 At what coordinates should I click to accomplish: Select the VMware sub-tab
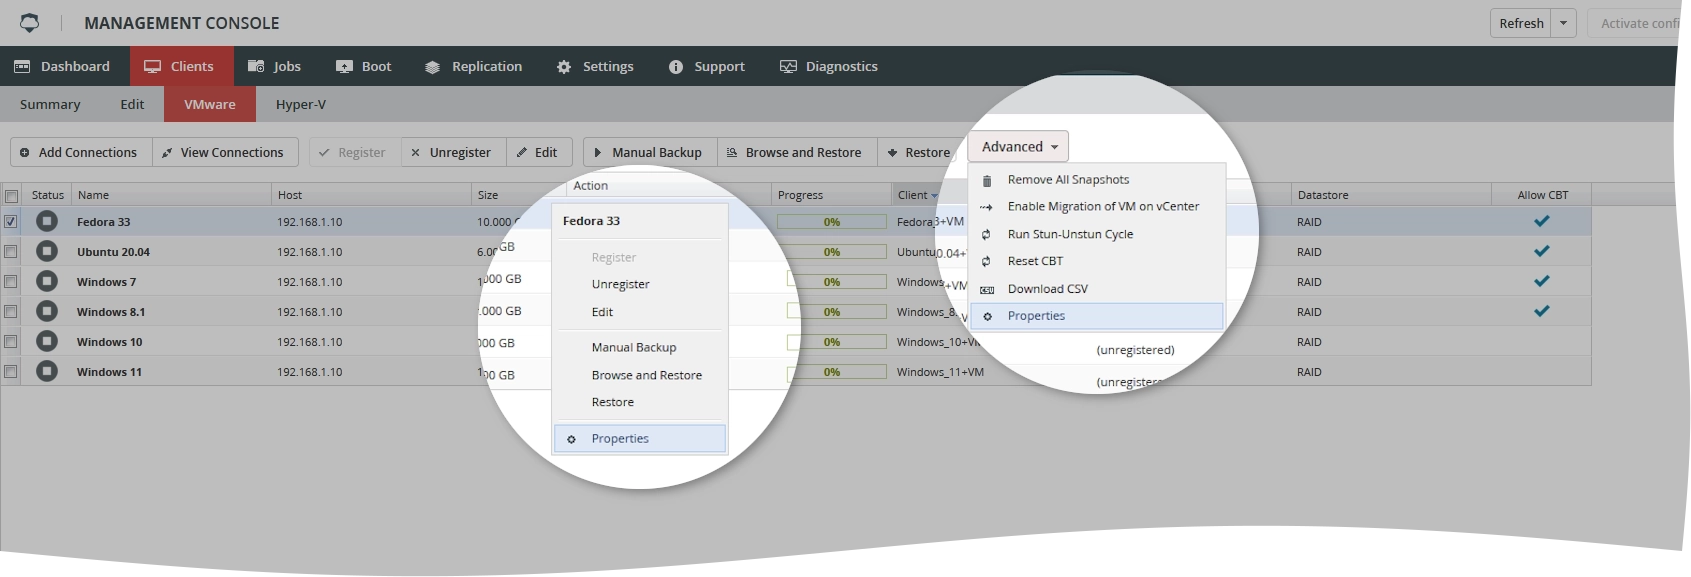pyautogui.click(x=210, y=104)
